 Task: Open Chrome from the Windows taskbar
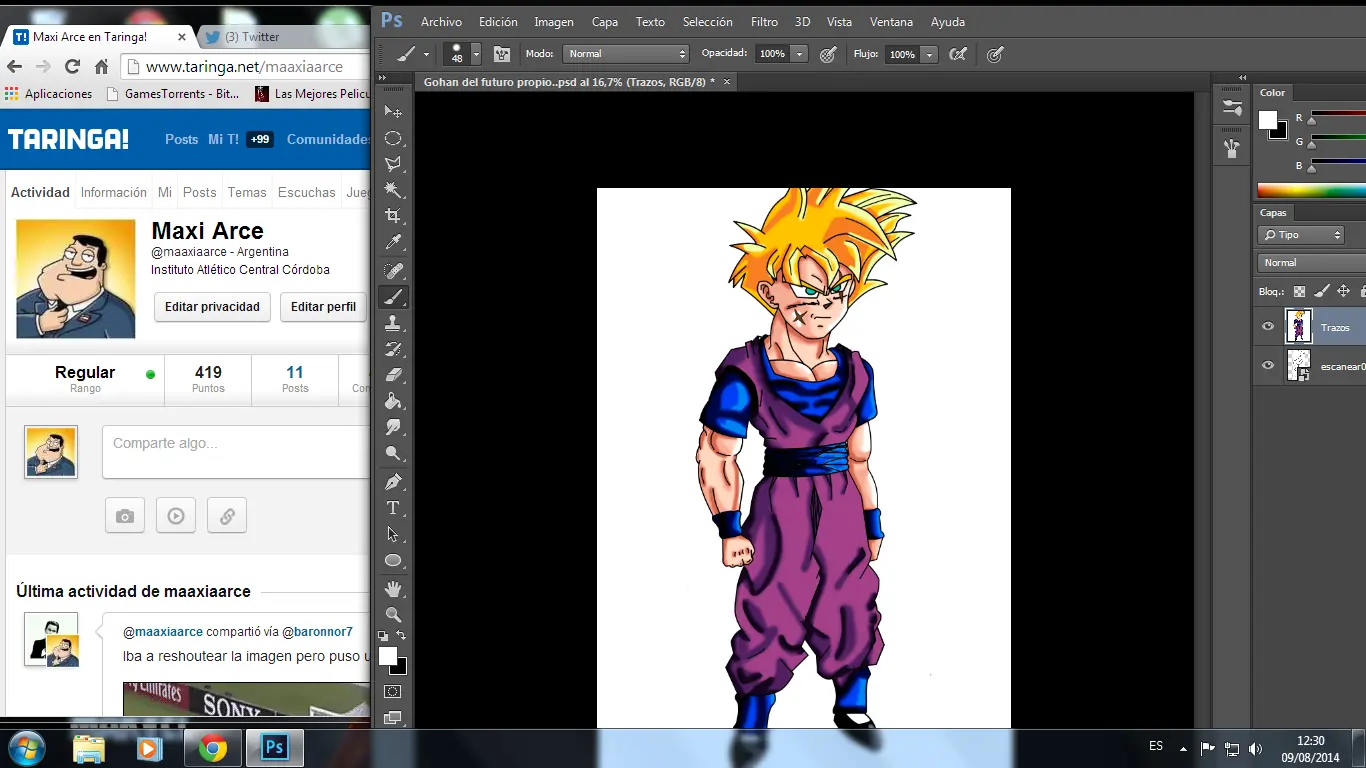click(x=212, y=748)
